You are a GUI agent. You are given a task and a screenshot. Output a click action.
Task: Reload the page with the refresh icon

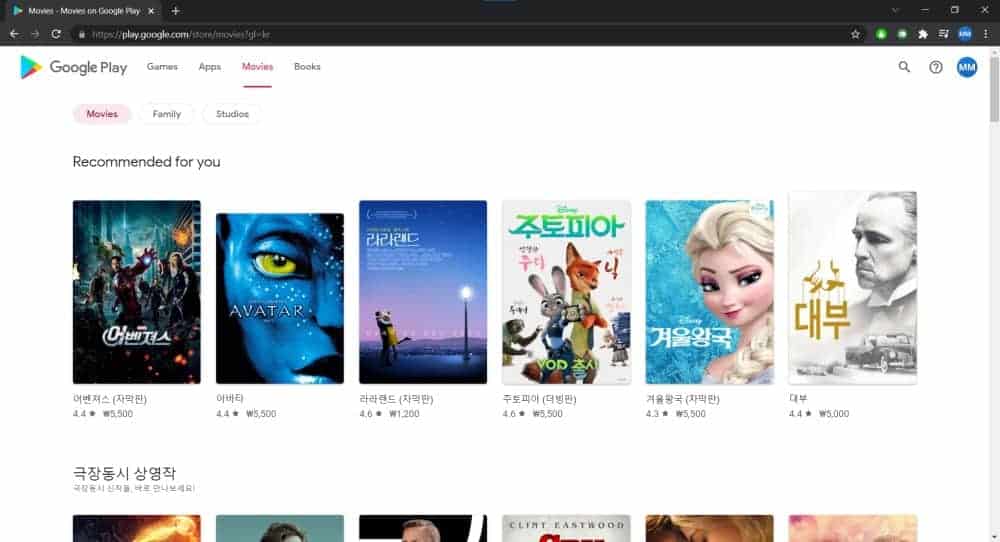pyautogui.click(x=56, y=34)
